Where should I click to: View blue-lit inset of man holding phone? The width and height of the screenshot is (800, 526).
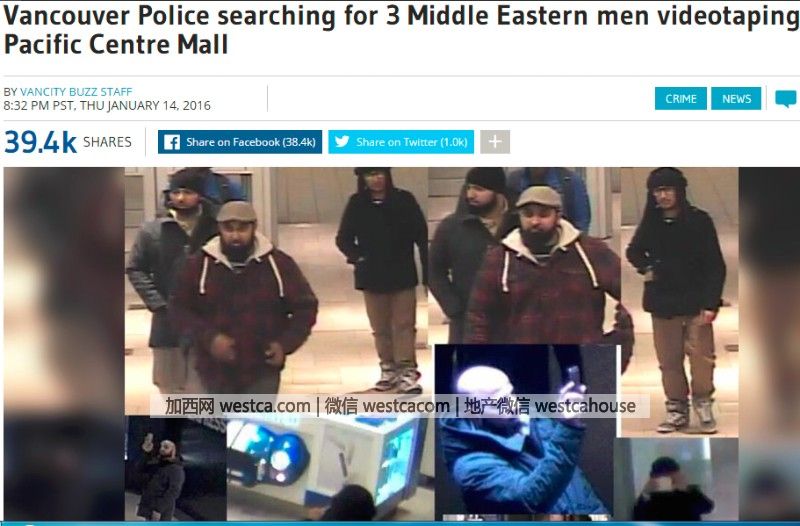(526, 432)
